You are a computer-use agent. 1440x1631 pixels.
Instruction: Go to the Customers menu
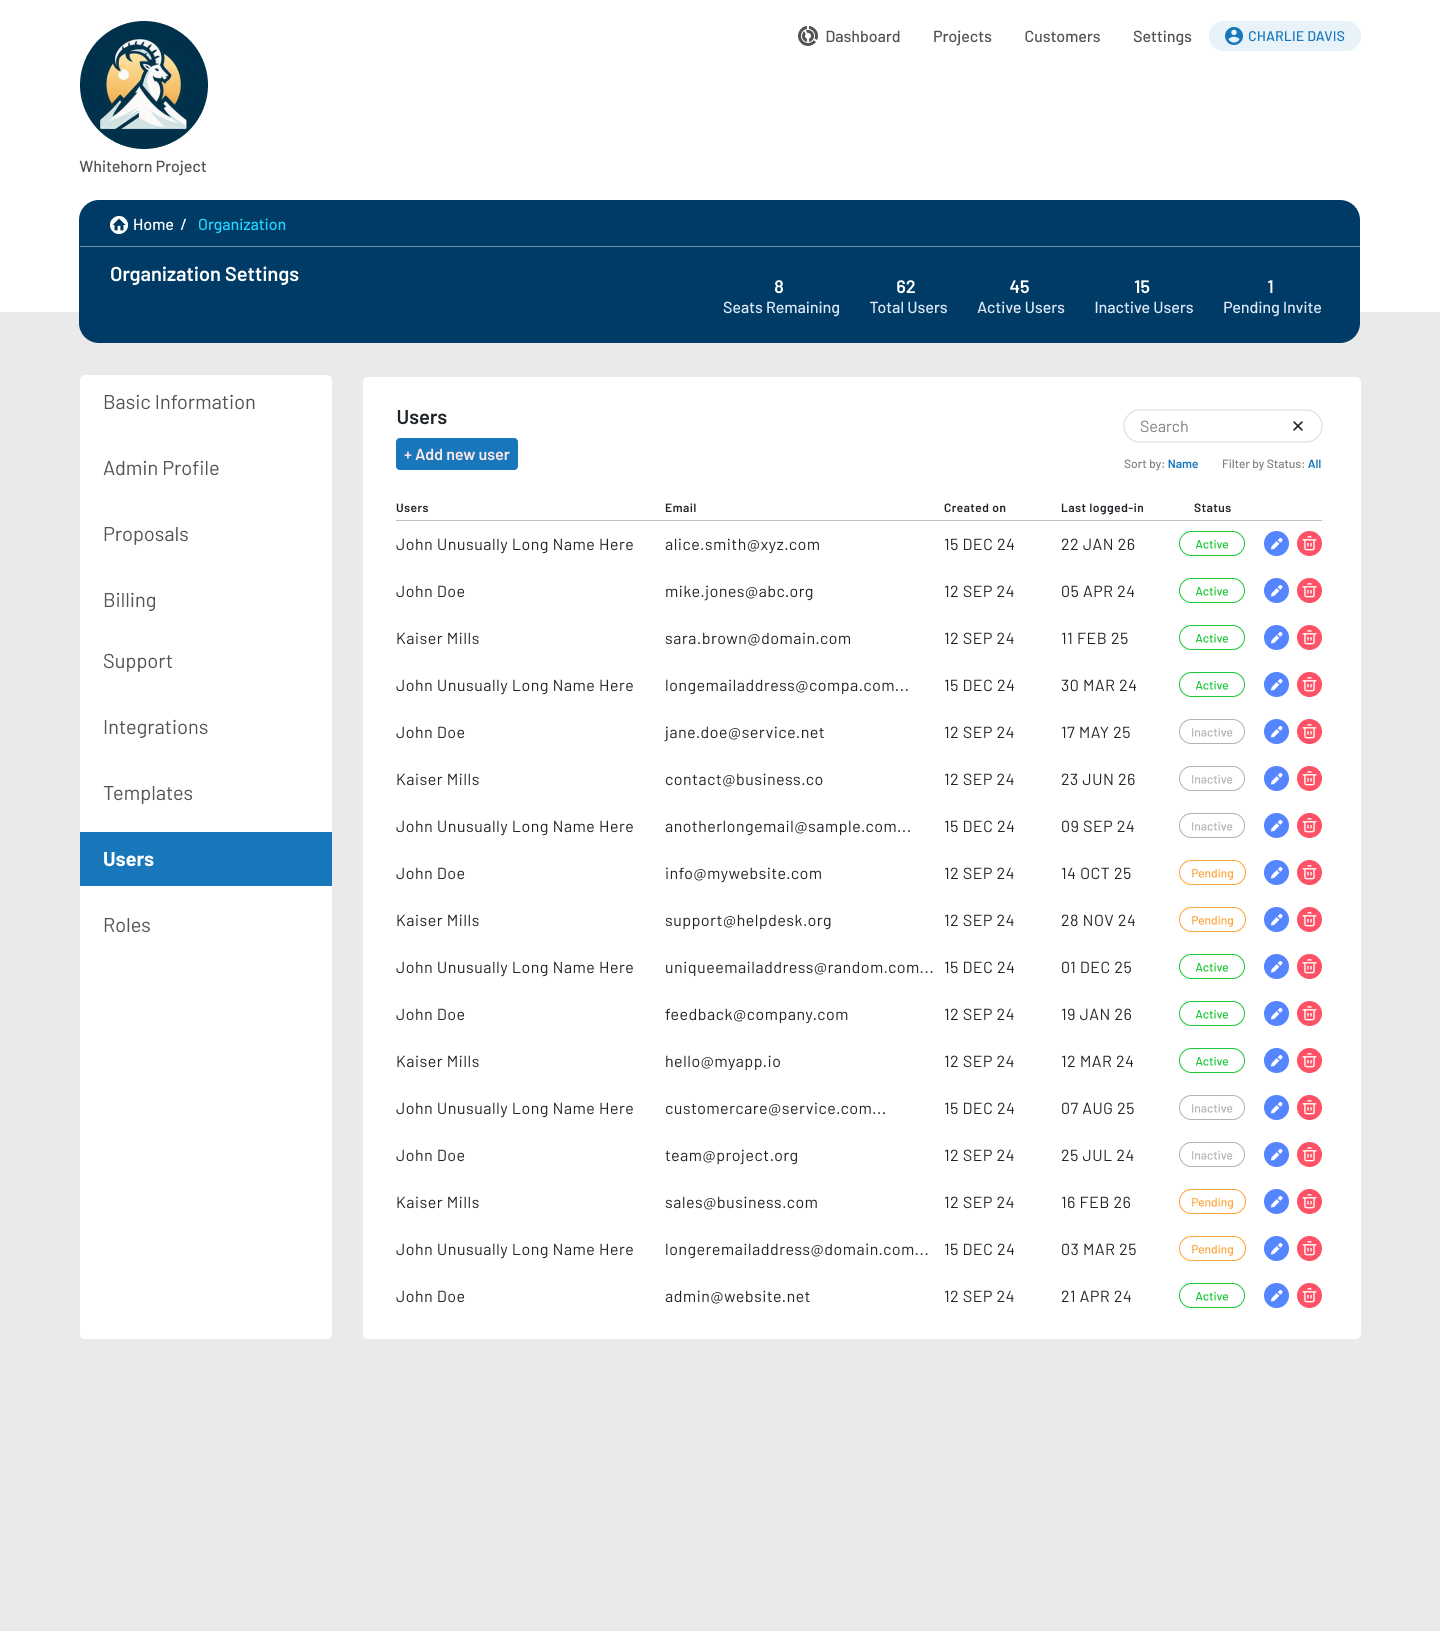point(1062,36)
